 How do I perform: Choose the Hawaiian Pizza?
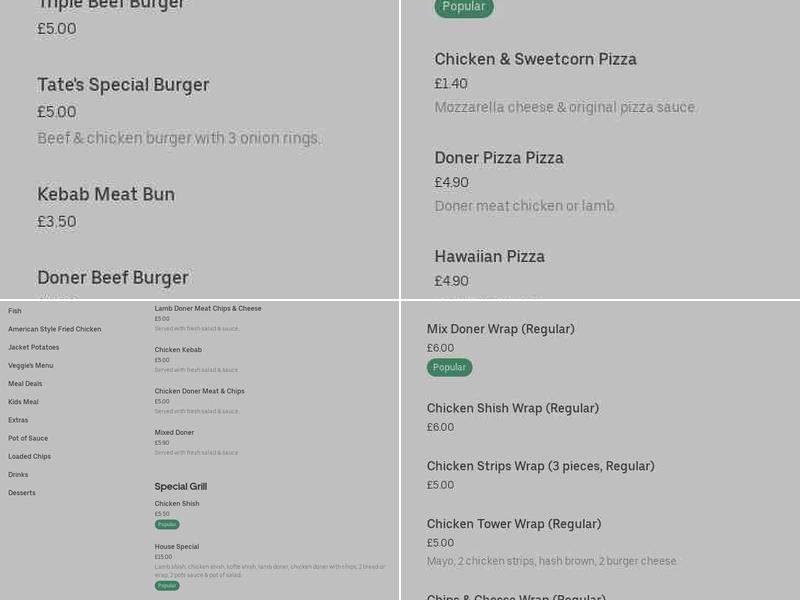pos(490,256)
